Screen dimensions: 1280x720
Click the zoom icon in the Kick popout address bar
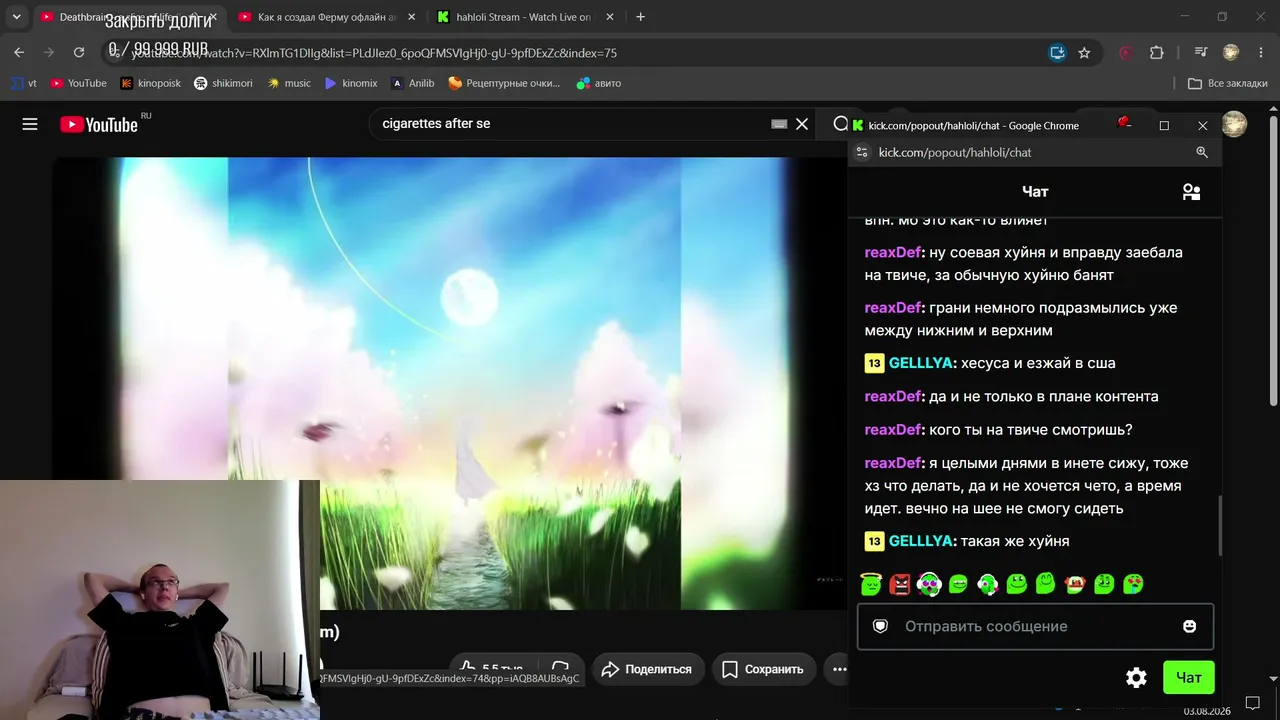1202,152
